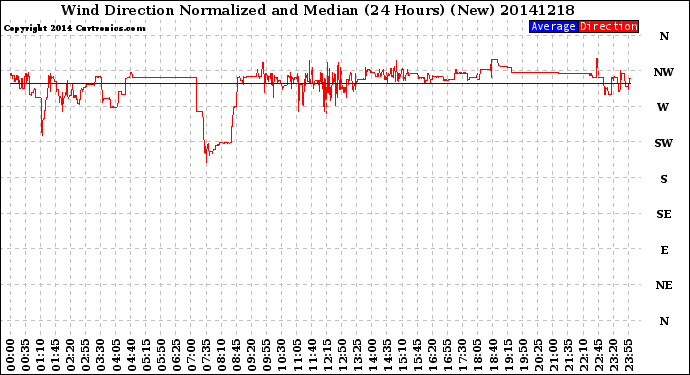This screenshot has height=375, width=690.
Task: Select the 09:20 time label
Action: pos(252,355)
